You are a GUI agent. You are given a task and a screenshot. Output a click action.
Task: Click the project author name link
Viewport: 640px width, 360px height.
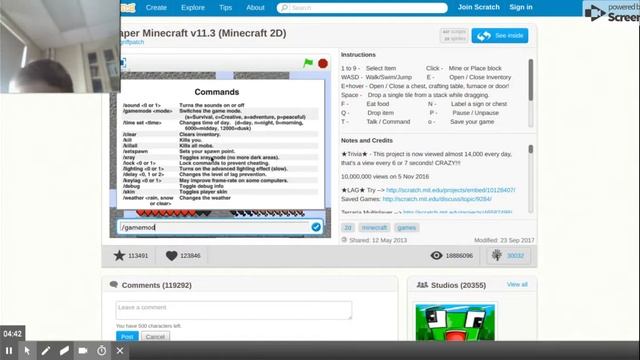133,42
